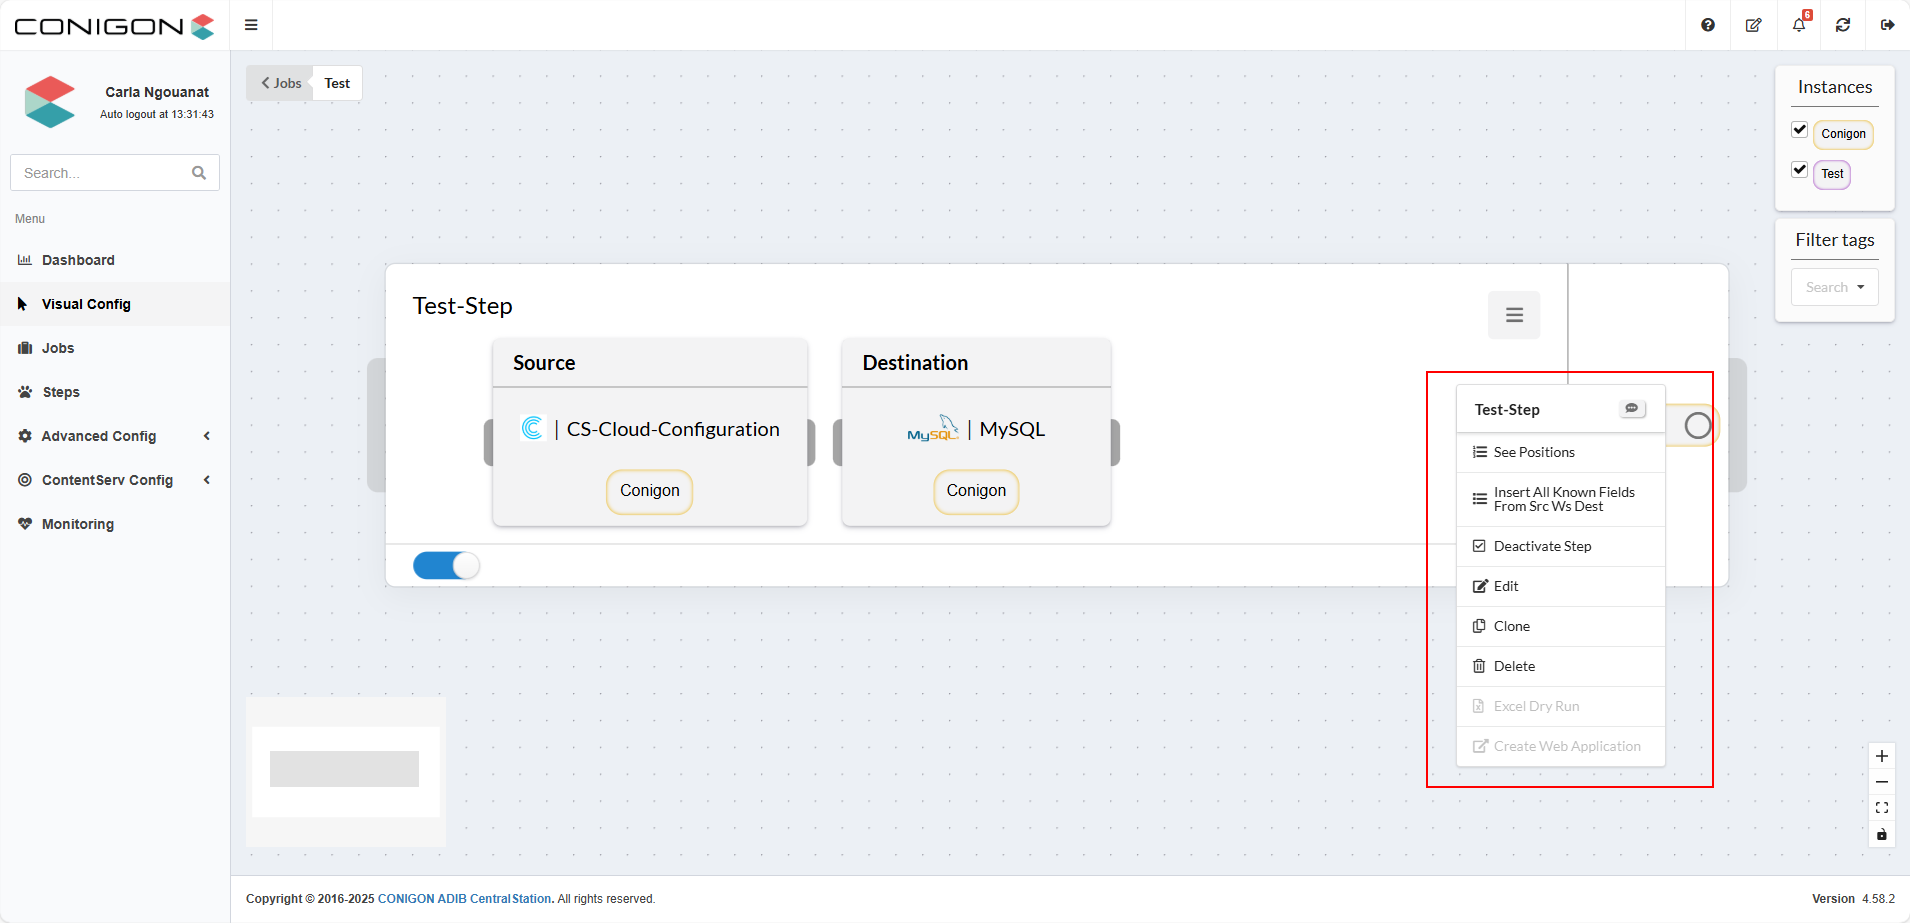The height and width of the screenshot is (923, 1910).
Task: Choose Clone from the step menu
Action: pyautogui.click(x=1511, y=626)
